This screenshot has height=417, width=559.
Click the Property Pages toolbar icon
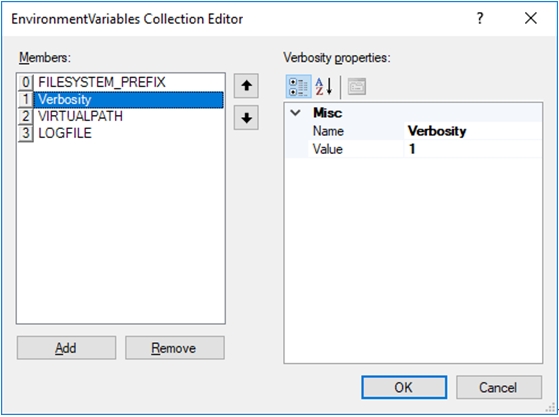pyautogui.click(x=357, y=86)
